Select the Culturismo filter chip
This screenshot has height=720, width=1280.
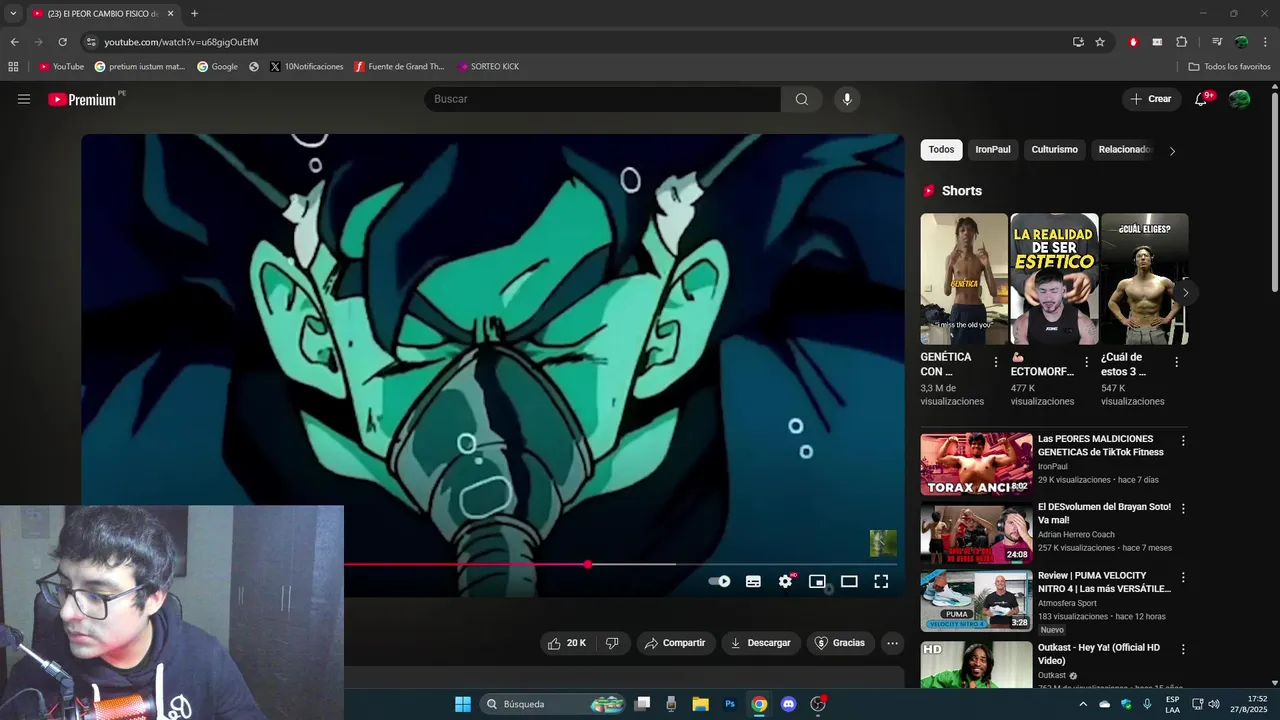1055,150
